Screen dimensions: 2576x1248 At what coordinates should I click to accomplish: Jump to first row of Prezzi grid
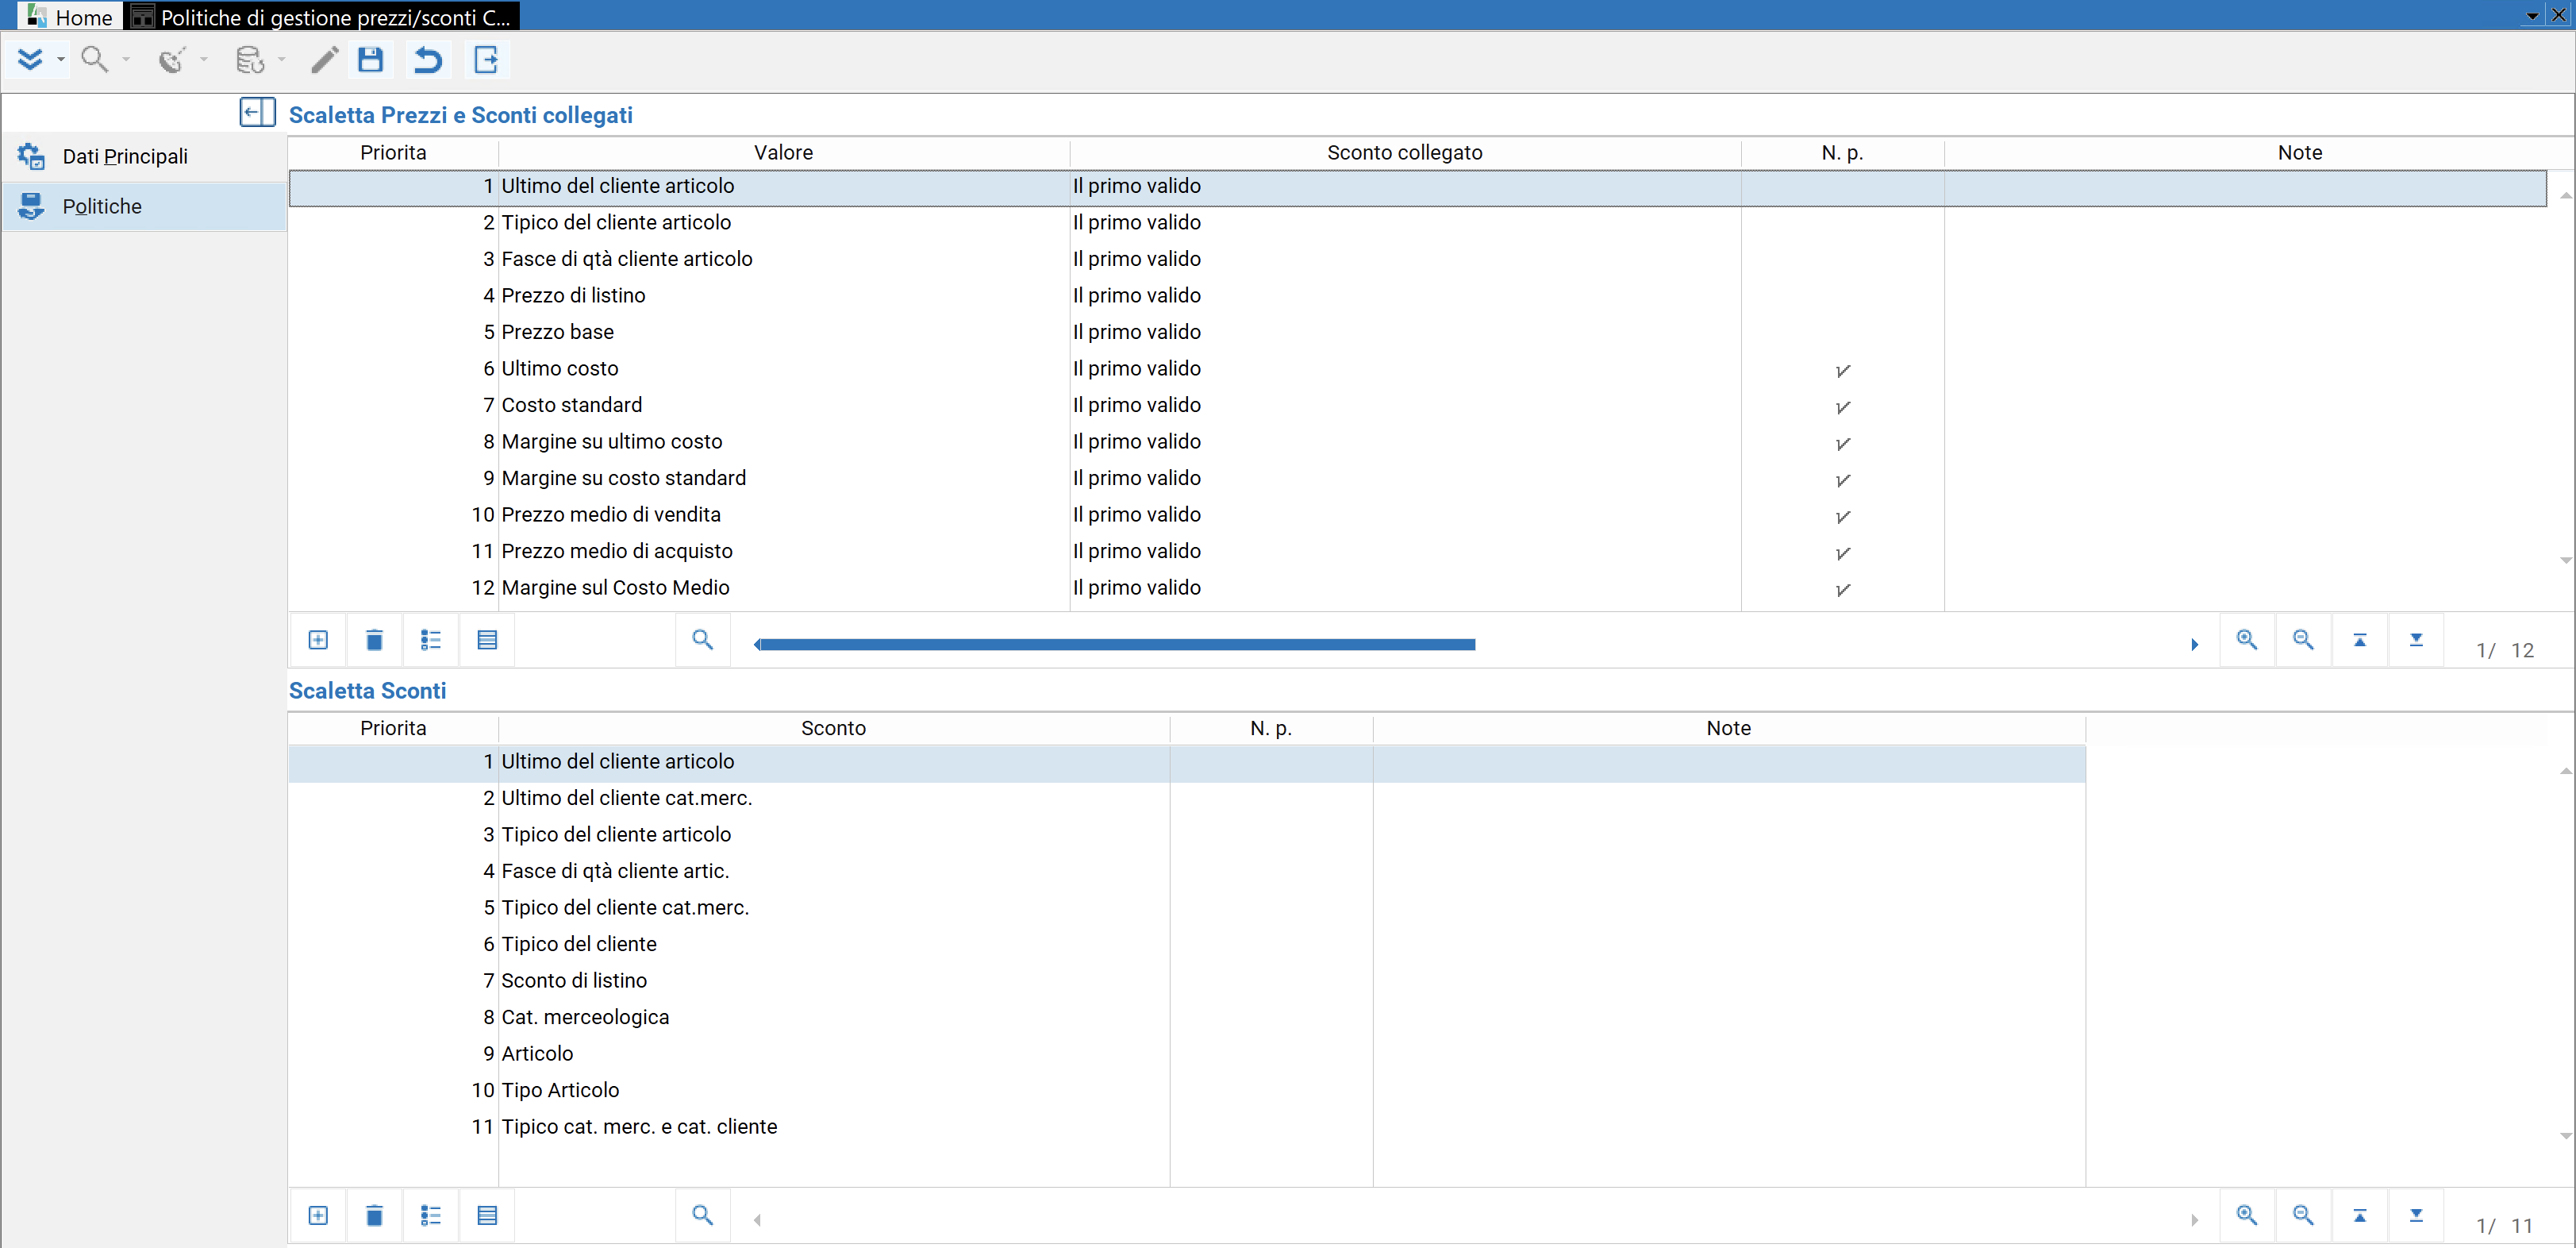(2360, 640)
